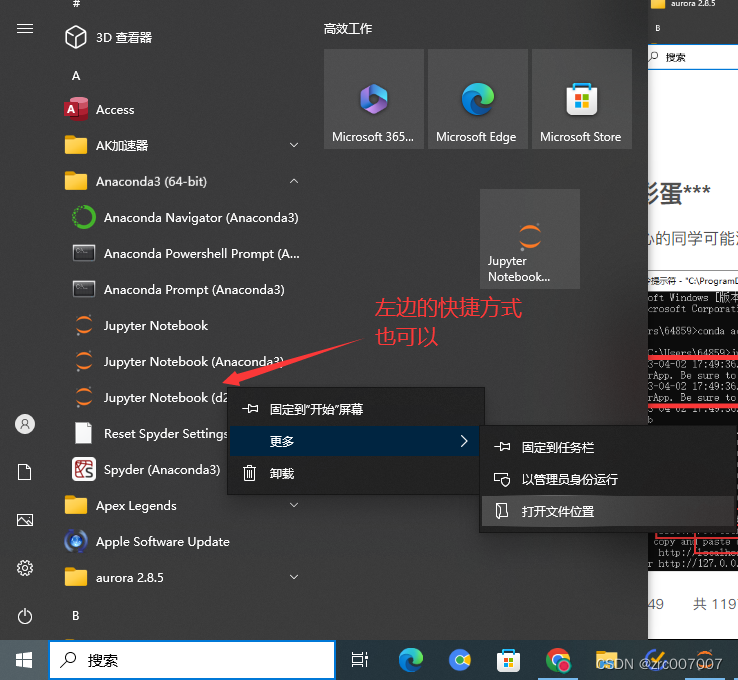Open the Microsoft Edge tile
Image resolution: width=738 pixels, height=680 pixels.
point(478,99)
